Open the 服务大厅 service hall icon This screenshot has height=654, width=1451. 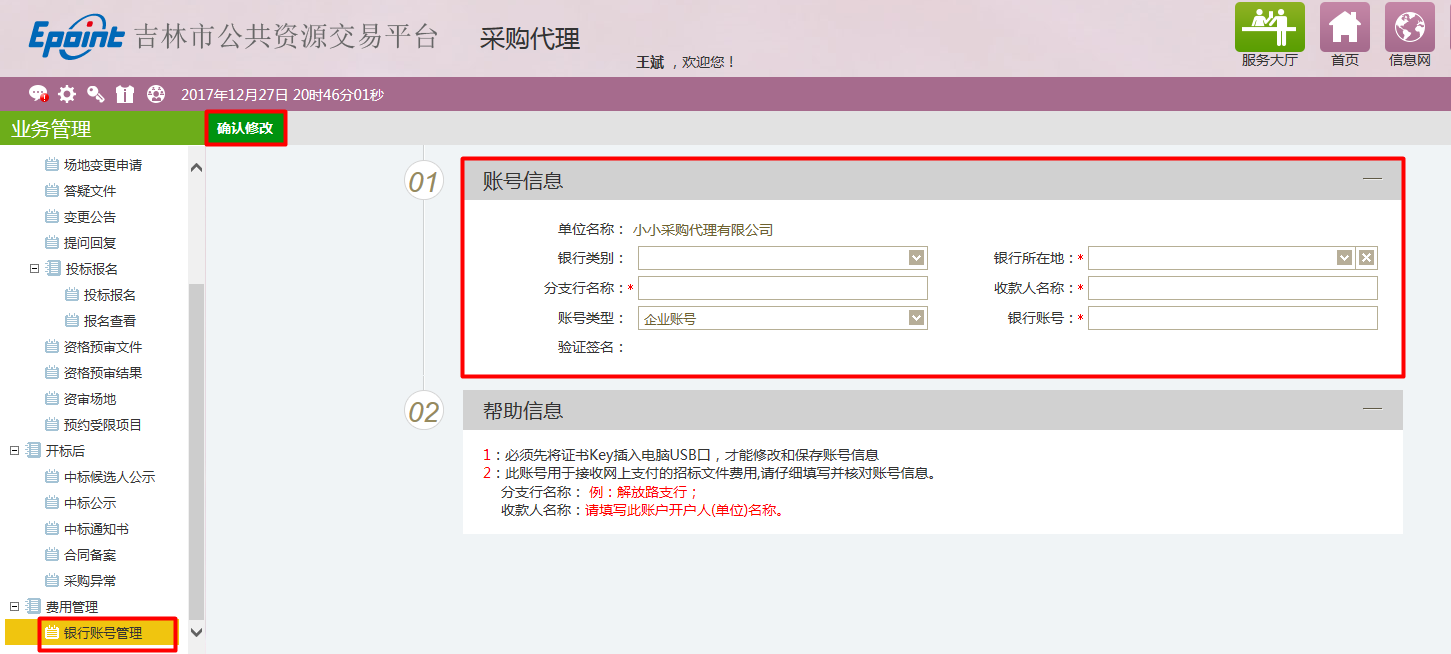pos(1269,28)
